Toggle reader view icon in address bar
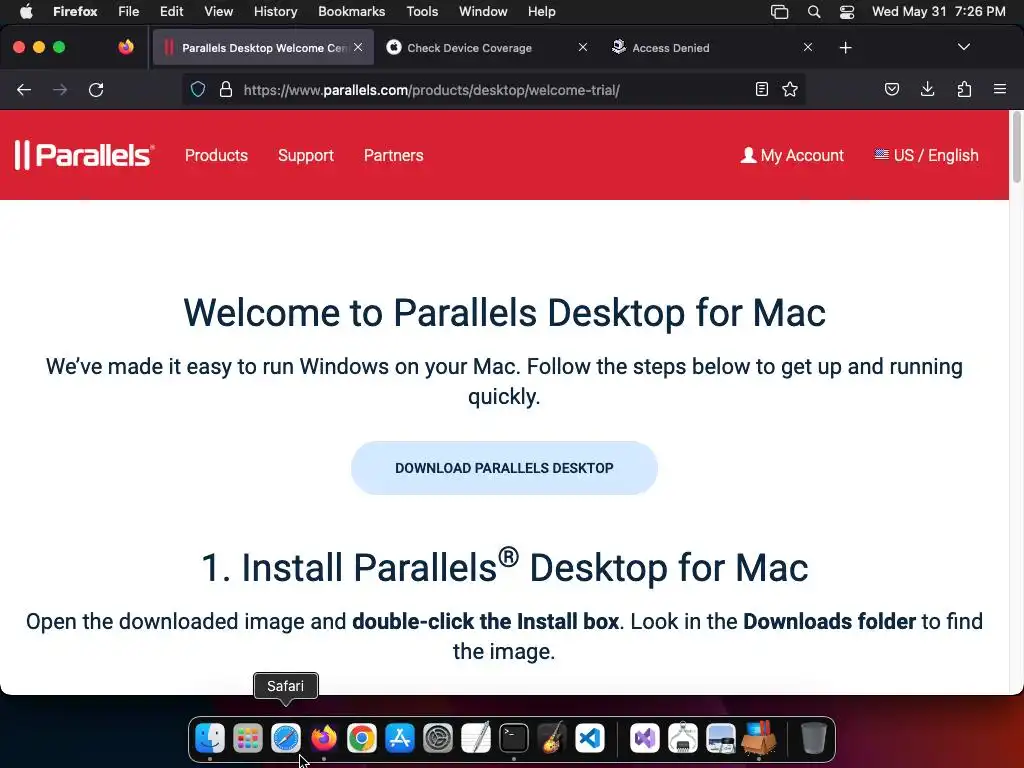Viewport: 1024px width, 768px height. [x=761, y=89]
